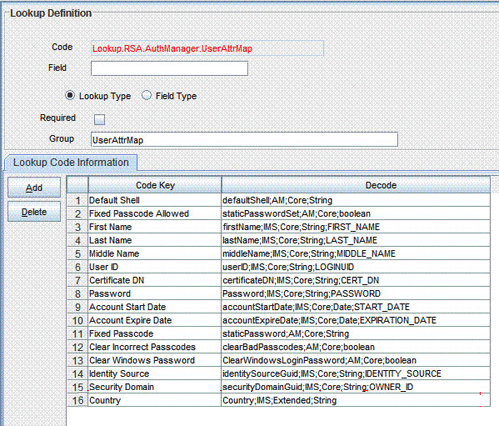Select the Fixed Passcode code key in row 11
This screenshot has width=499, height=426.
click(155, 333)
